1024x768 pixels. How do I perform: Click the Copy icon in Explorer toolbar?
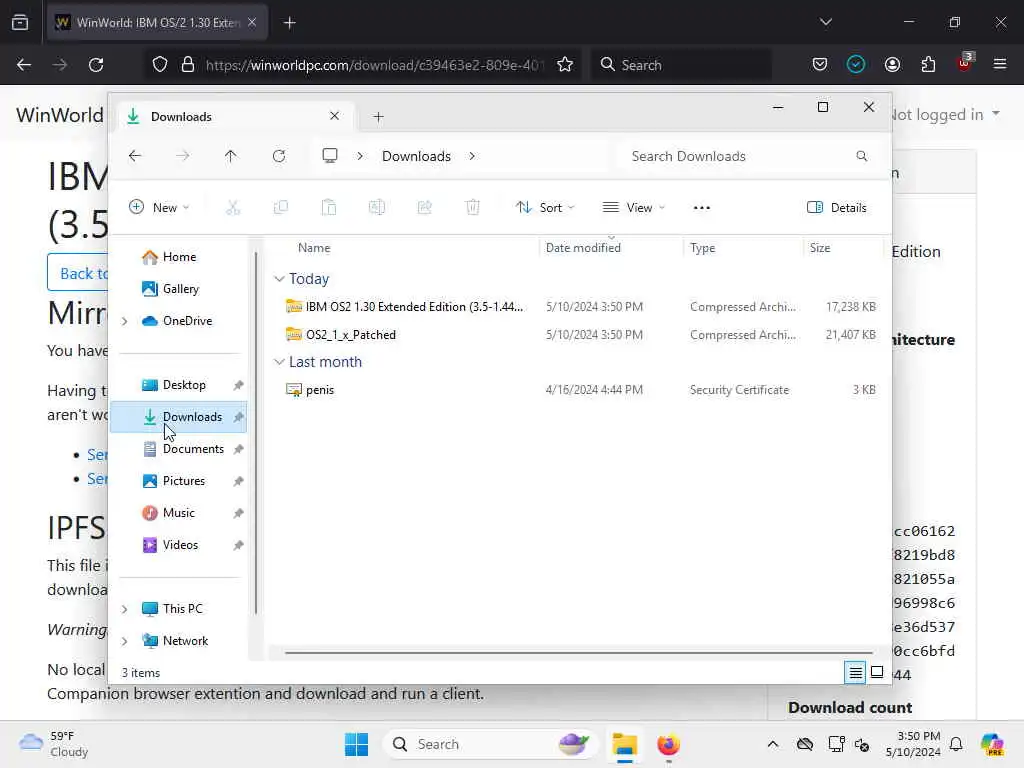(x=281, y=208)
